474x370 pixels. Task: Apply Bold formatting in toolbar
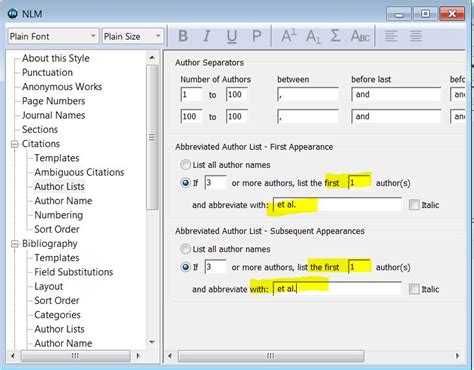coord(183,36)
